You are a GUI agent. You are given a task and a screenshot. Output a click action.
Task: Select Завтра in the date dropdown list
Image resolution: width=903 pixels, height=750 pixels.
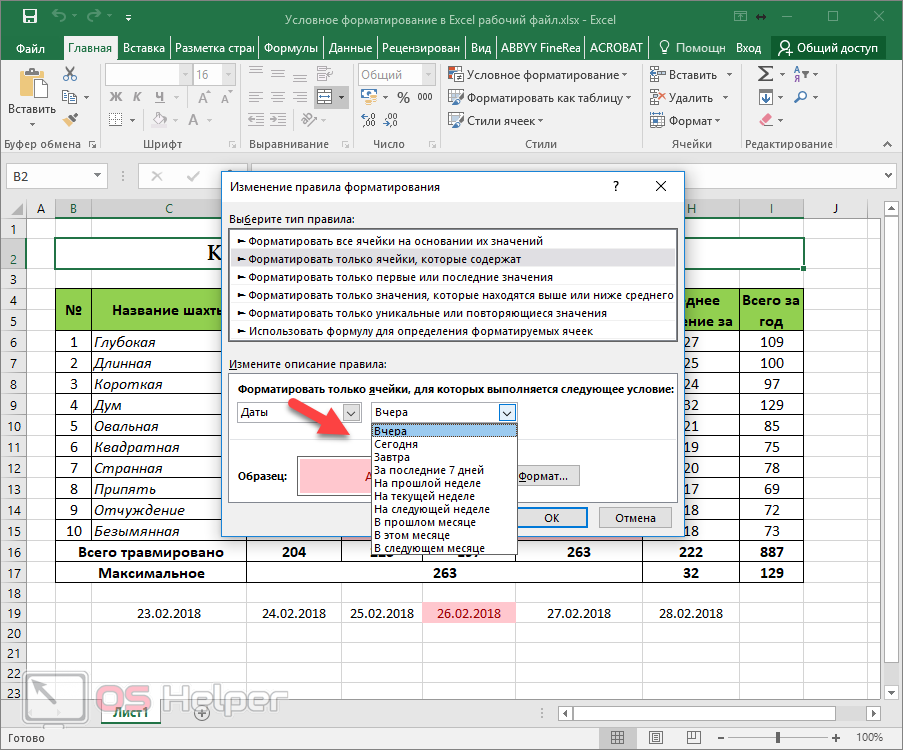coord(444,457)
